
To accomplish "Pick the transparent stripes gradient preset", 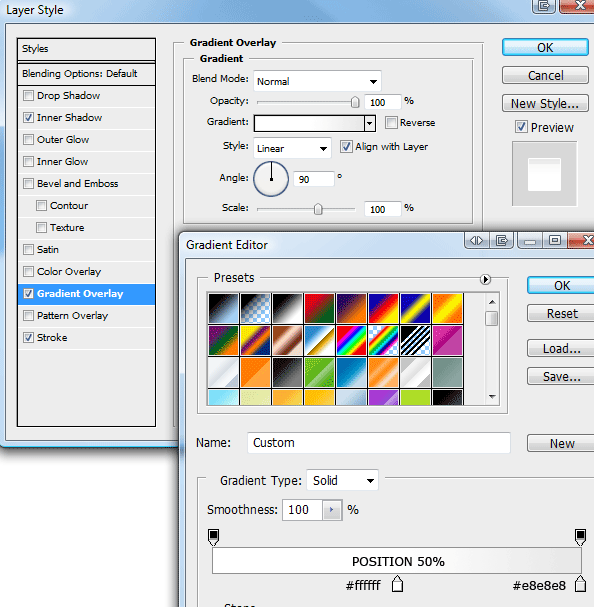I will point(415,341).
